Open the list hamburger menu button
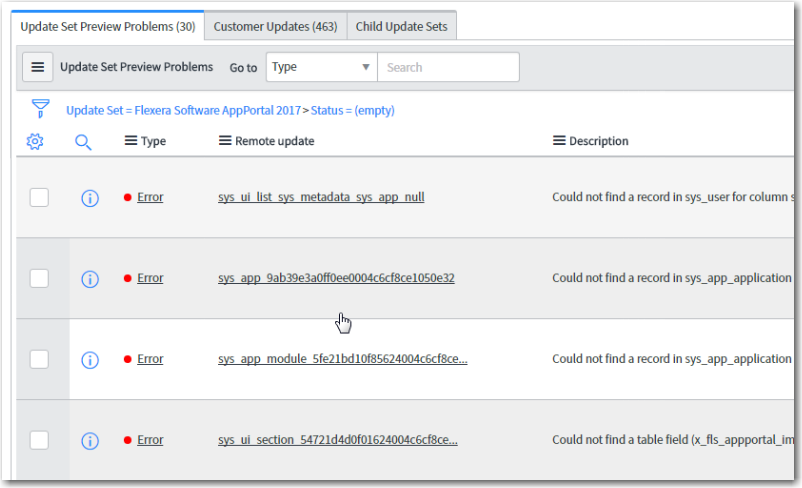802x488 pixels. tap(38, 67)
